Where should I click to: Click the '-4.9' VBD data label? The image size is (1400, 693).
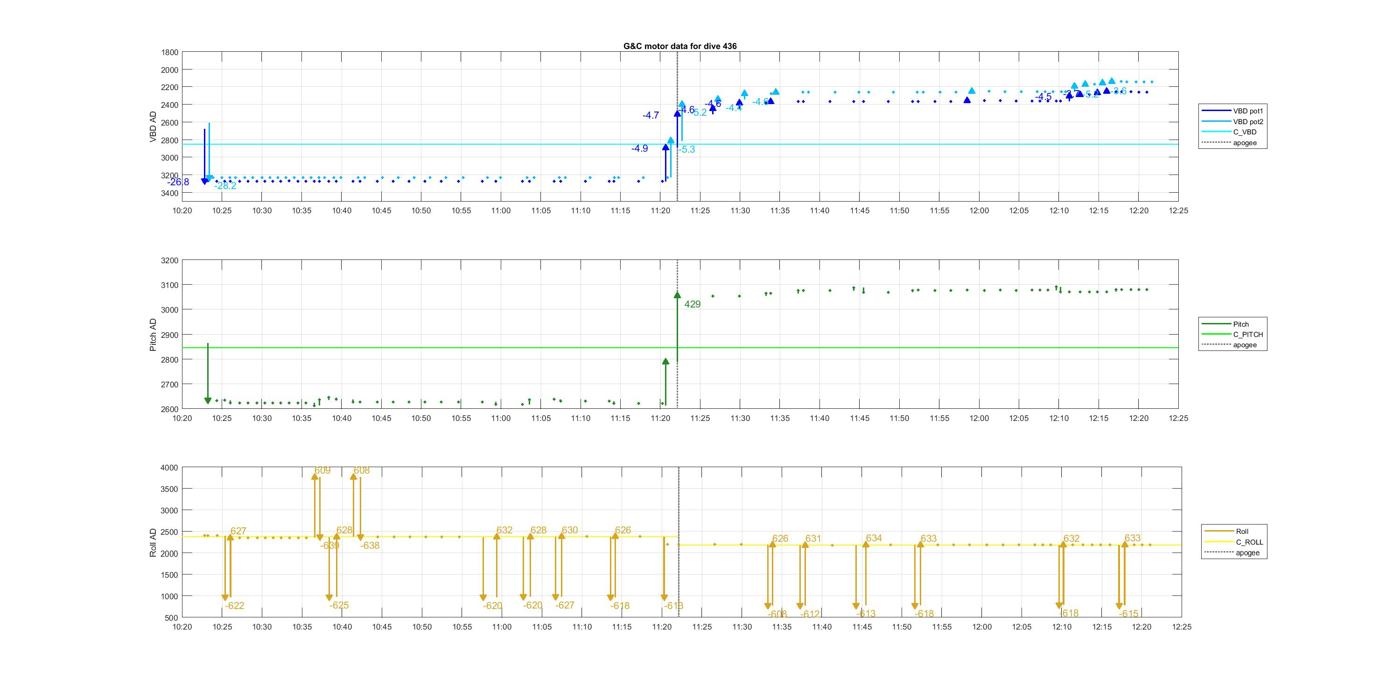click(639, 148)
